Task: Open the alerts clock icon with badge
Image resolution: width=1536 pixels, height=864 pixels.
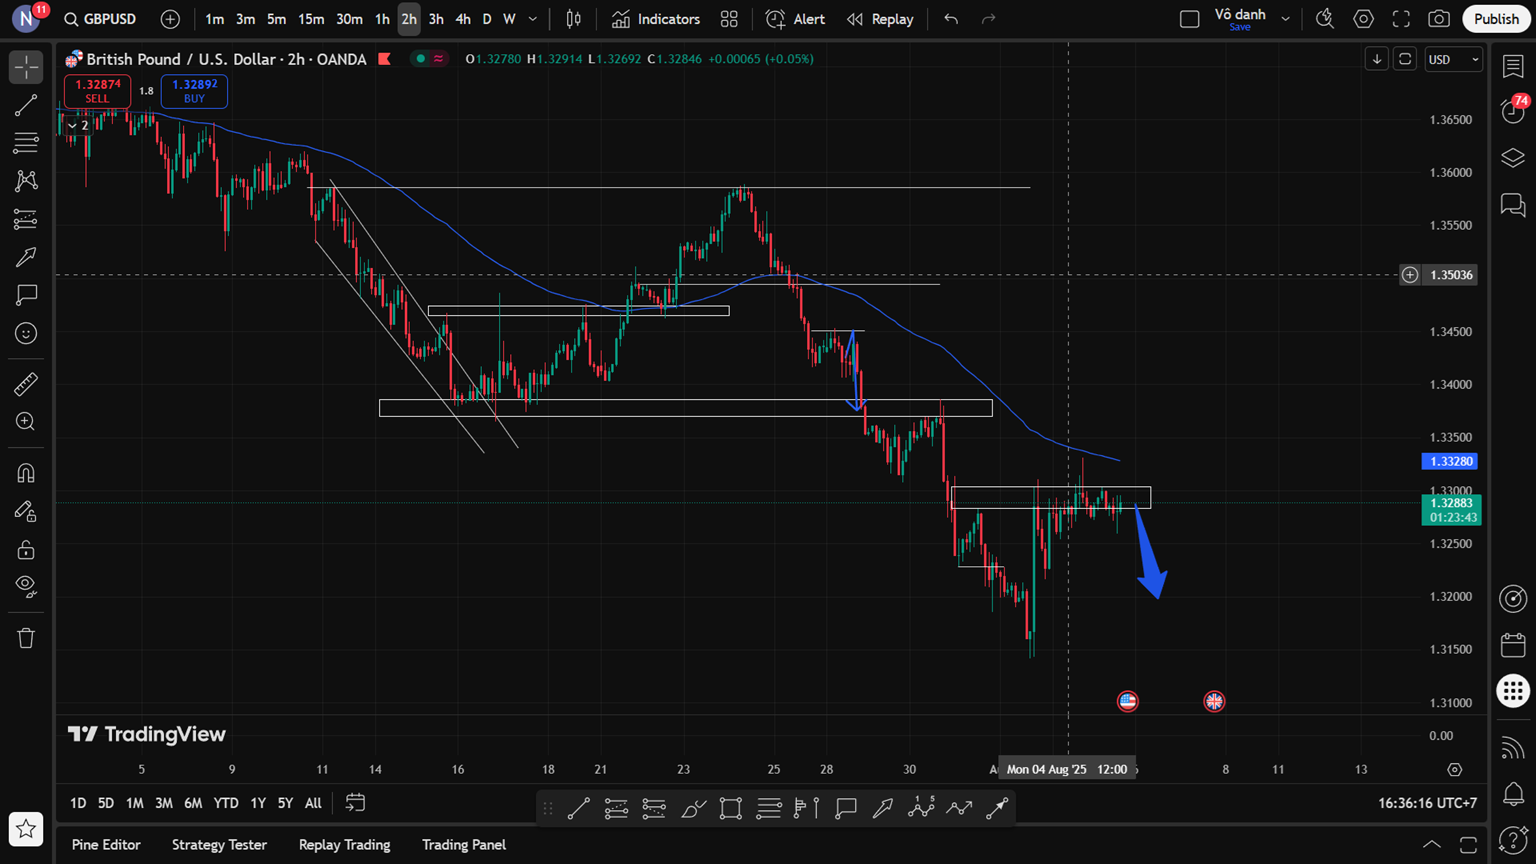Action: [1513, 110]
